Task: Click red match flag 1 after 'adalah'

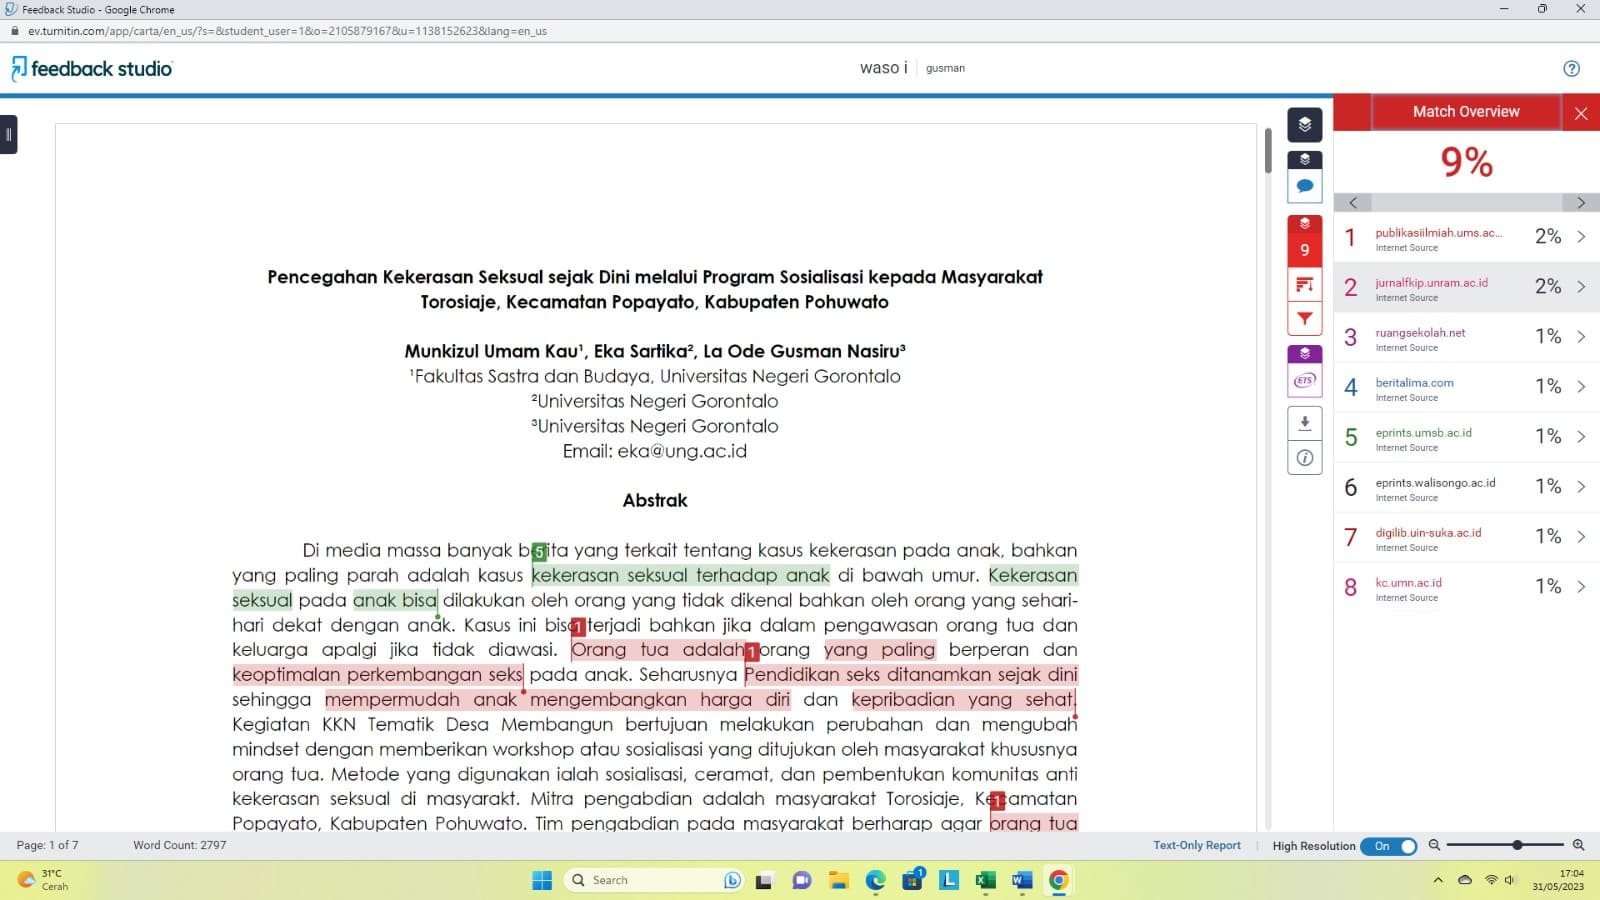Action: click(752, 652)
